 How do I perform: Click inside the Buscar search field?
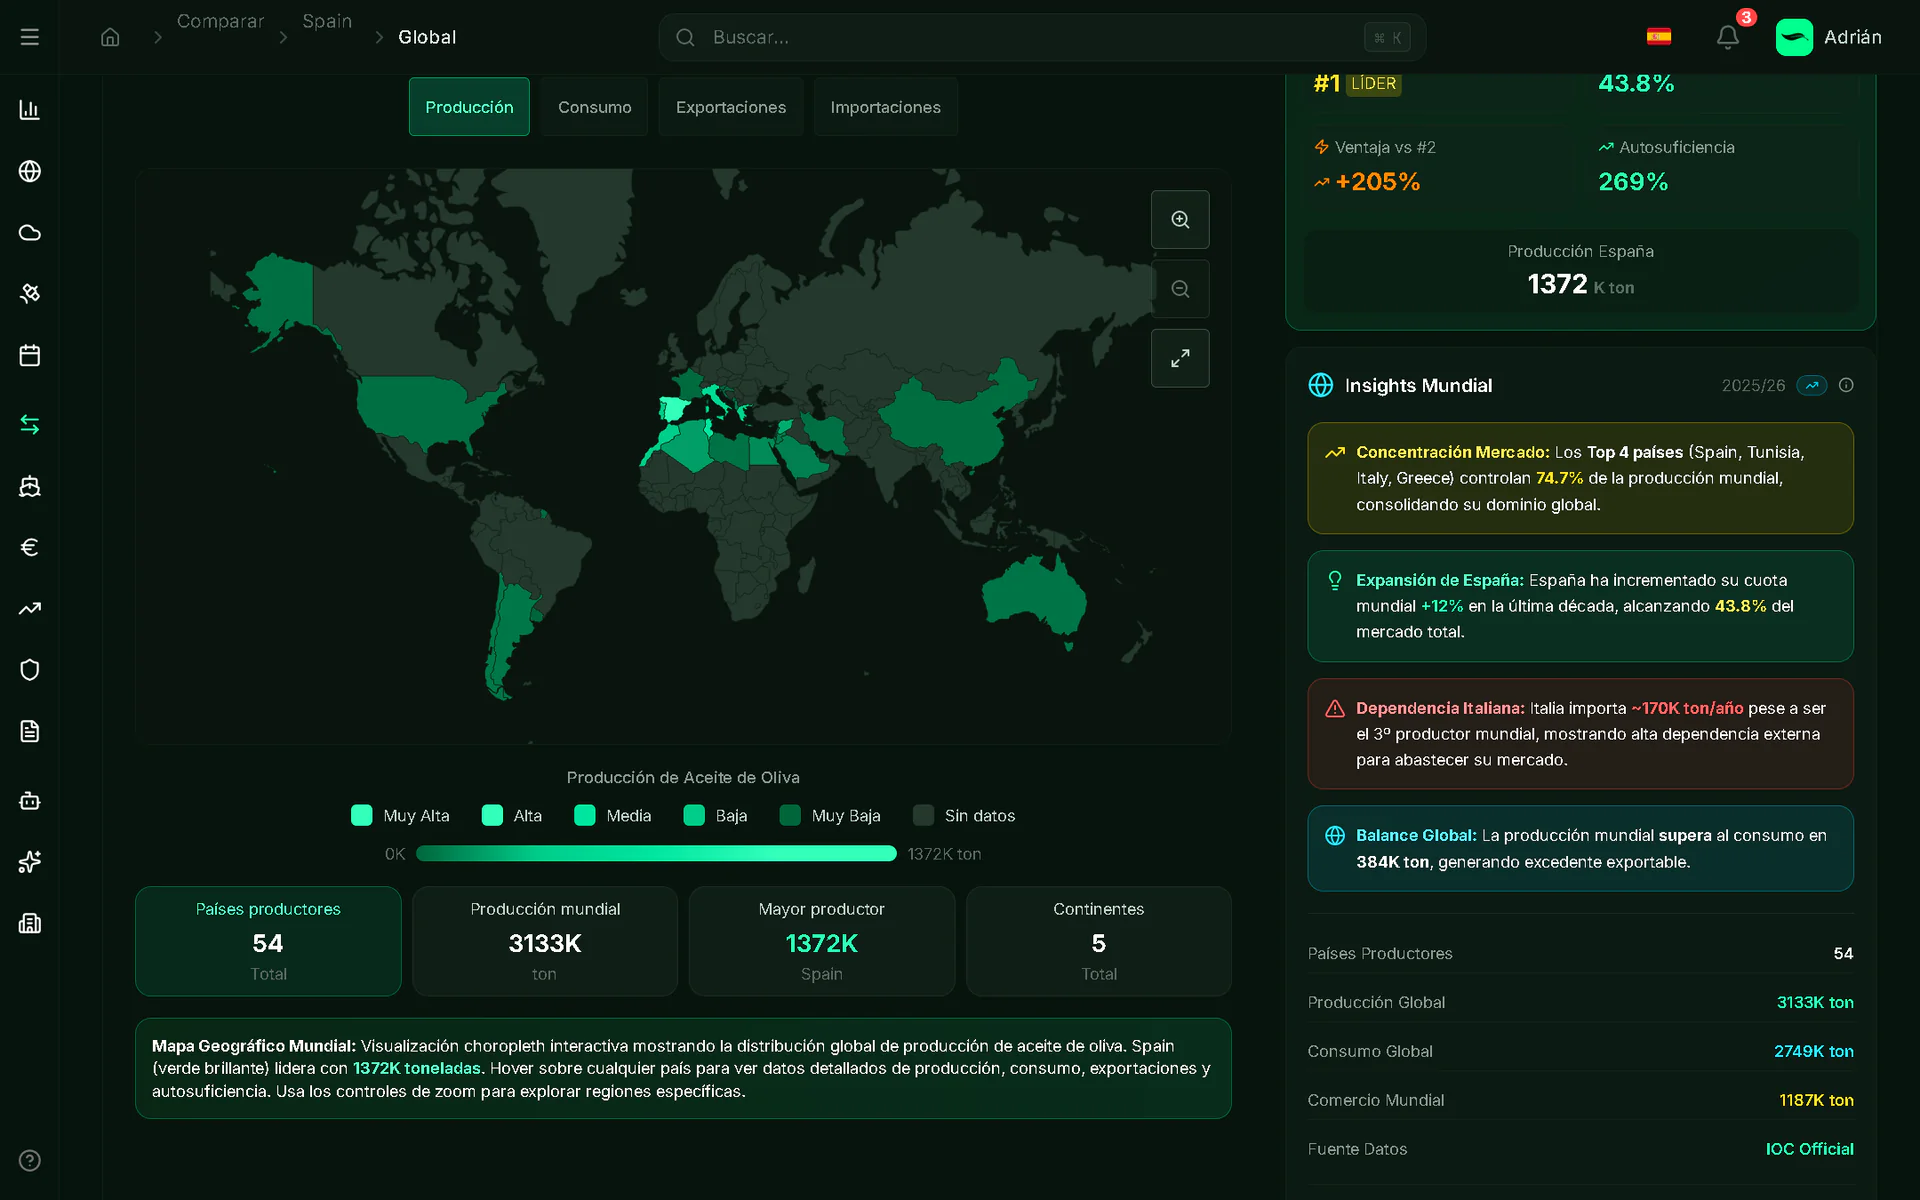coord(1000,37)
